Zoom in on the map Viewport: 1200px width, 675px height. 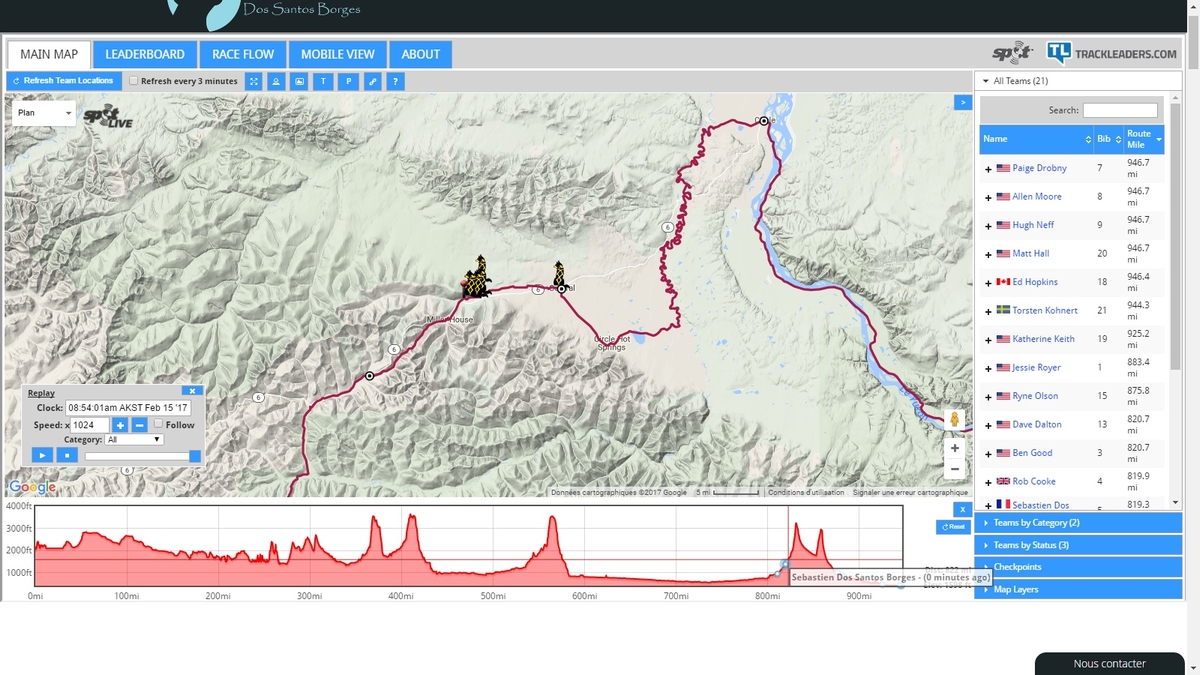pos(955,448)
